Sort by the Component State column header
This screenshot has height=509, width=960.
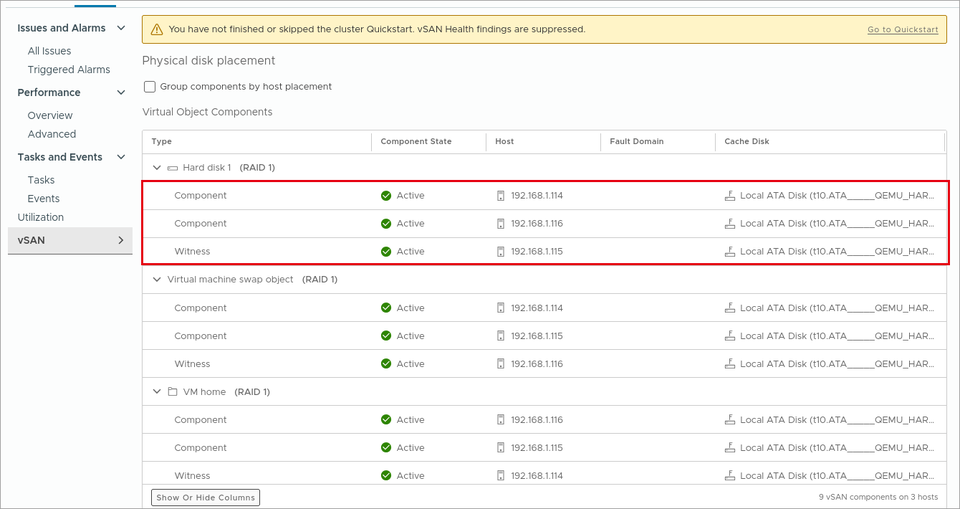coord(416,141)
